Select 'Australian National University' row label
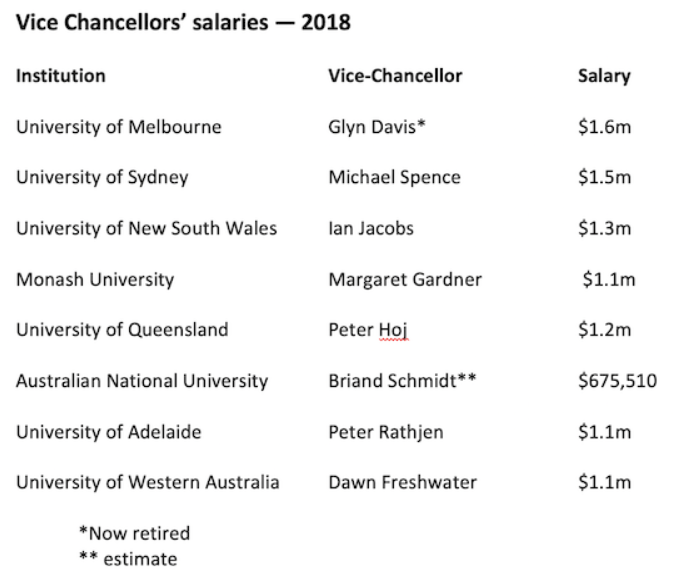 click(142, 381)
